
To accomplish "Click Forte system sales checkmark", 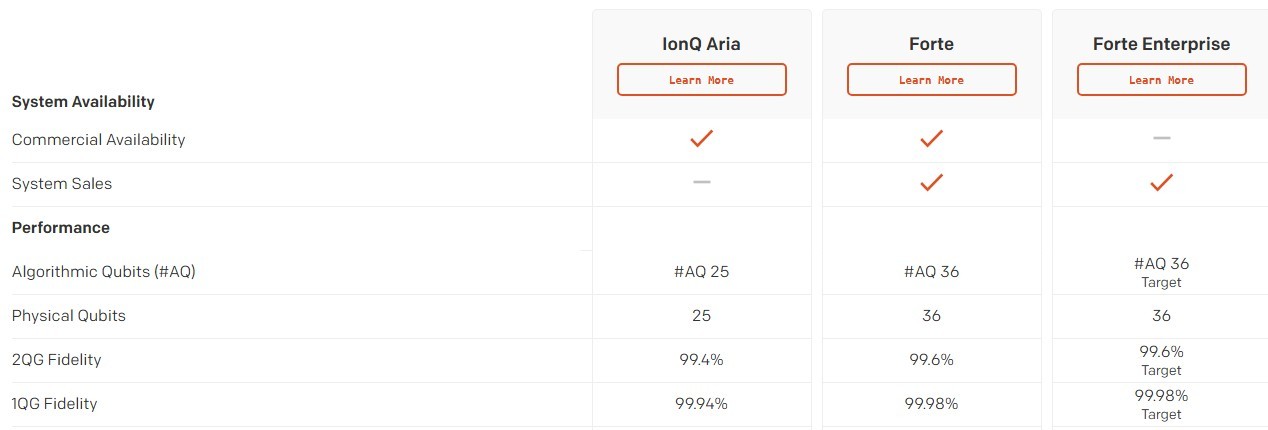I will coord(931,183).
